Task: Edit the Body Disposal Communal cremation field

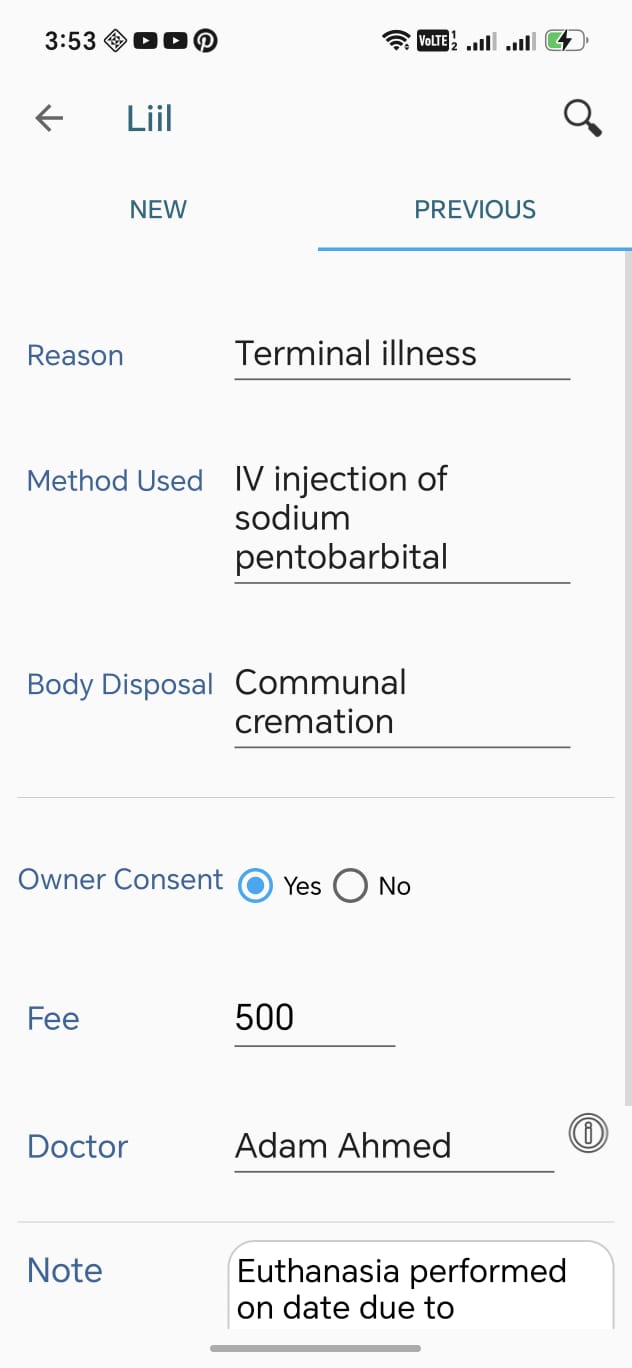Action: pos(402,704)
